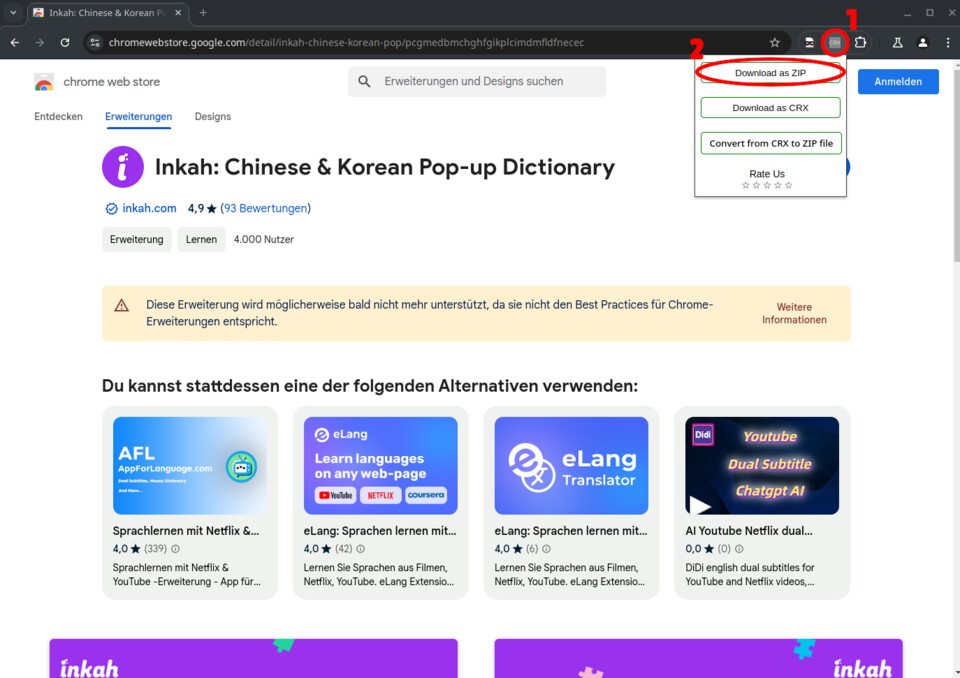Click the CRX extractor extension icon
Image resolution: width=960 pixels, height=678 pixels.
coord(834,43)
